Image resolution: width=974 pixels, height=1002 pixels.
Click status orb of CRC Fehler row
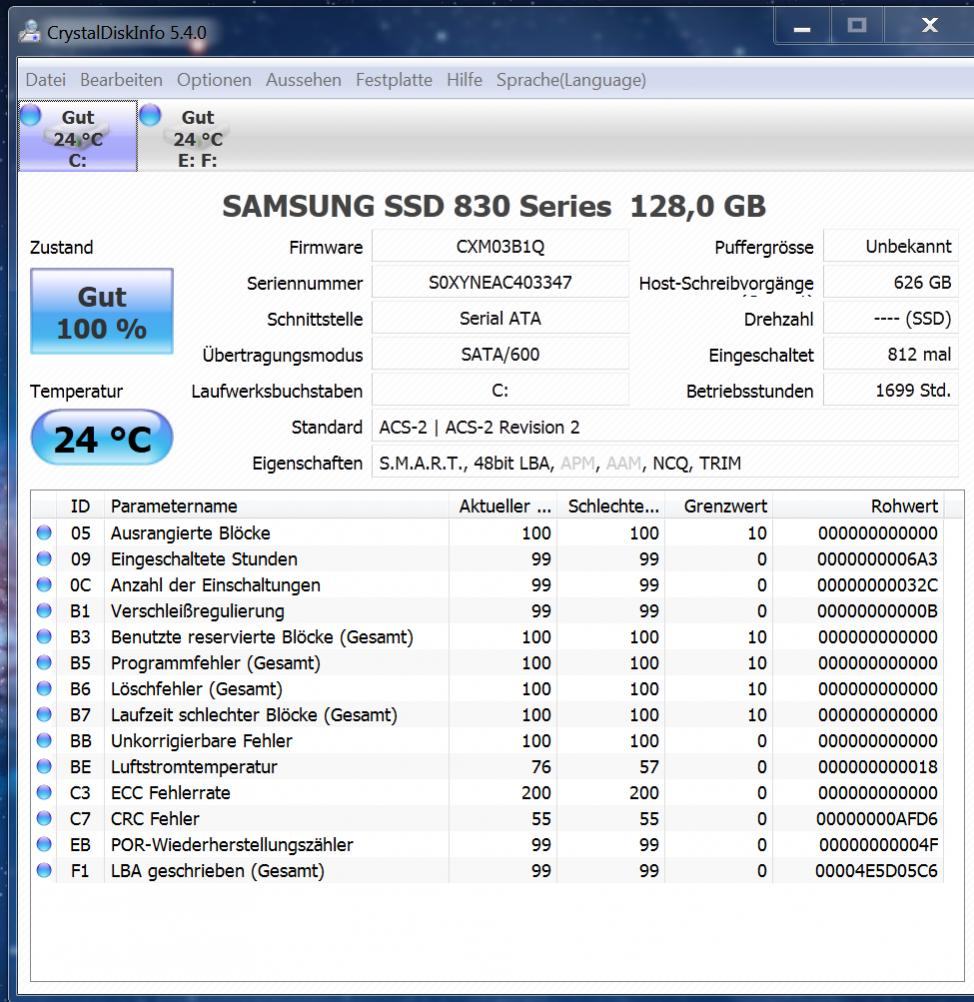44,819
